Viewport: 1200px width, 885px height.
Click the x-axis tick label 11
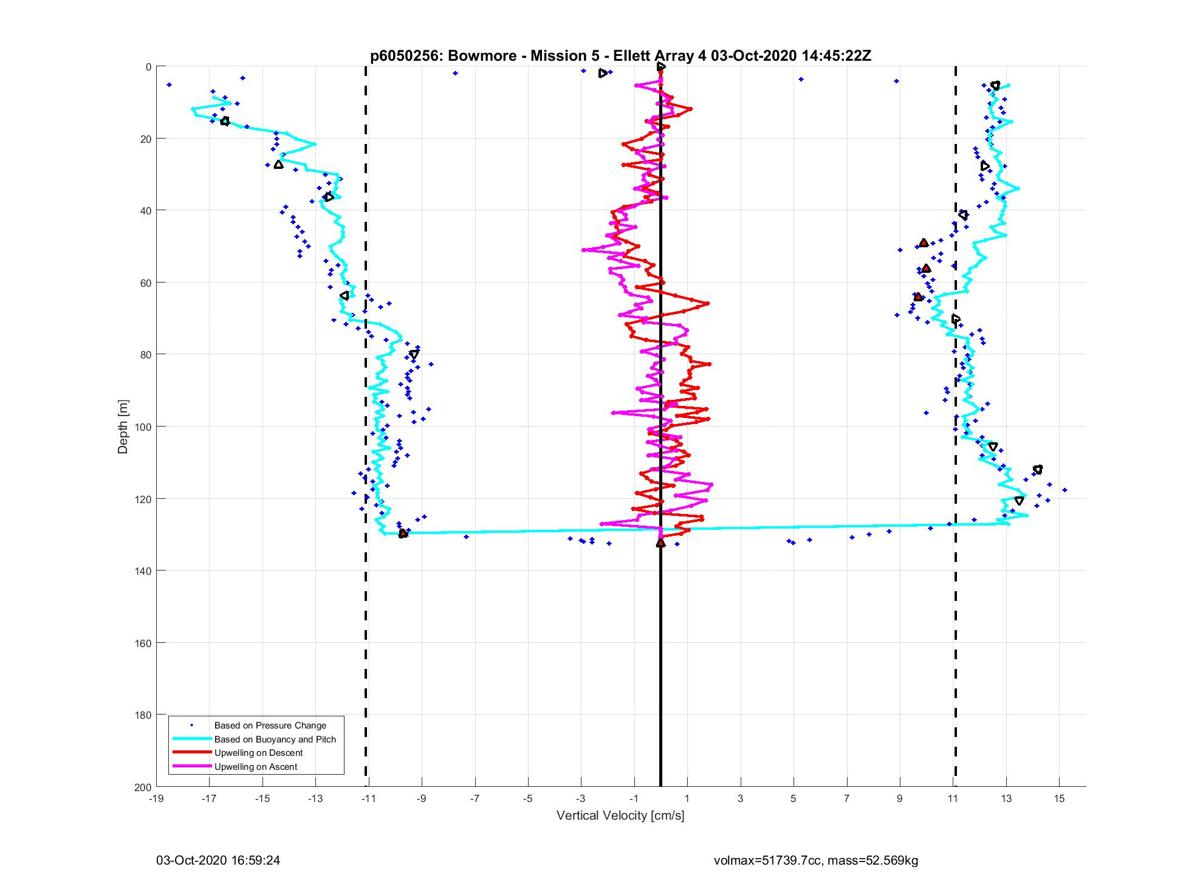point(953,799)
